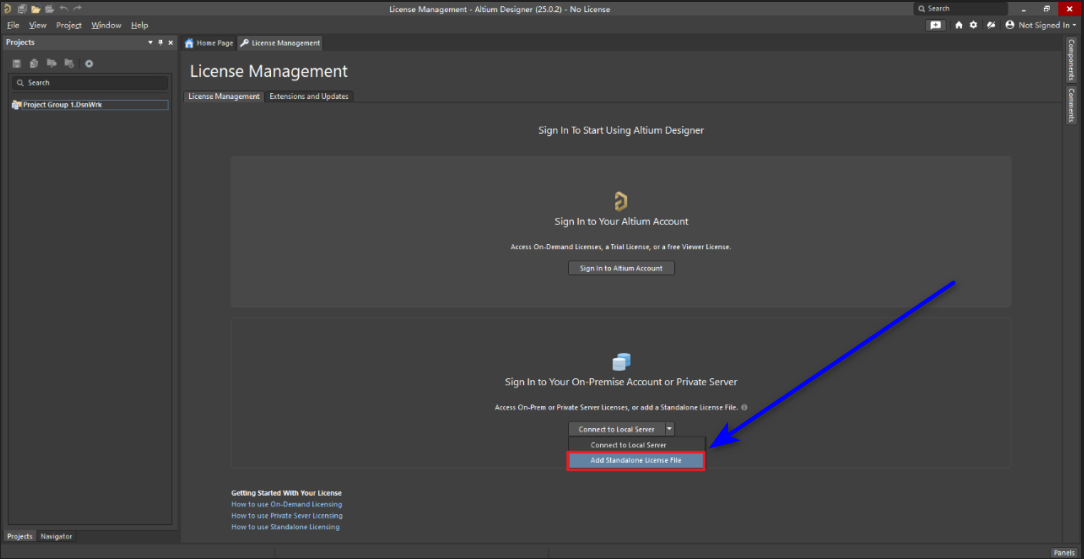Click the Save icon in Projects panel toolbar
This screenshot has height=559, width=1084.
tap(17, 64)
